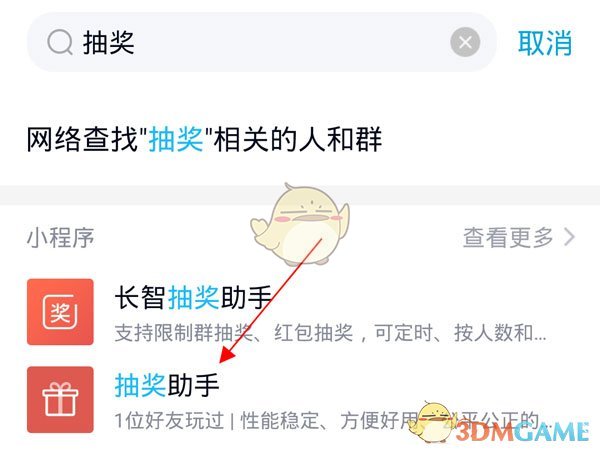This screenshot has width=600, height=450.
Task: Click the 3DMGAME watermark logo
Action: pos(522,432)
